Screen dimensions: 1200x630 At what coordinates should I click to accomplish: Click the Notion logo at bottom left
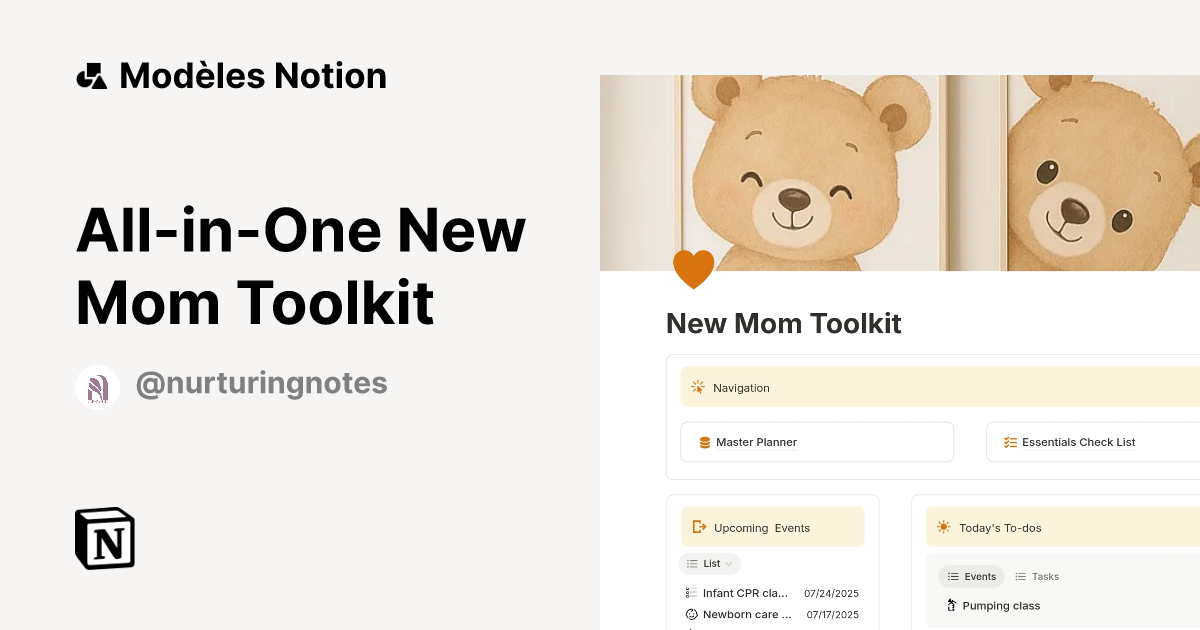[103, 538]
